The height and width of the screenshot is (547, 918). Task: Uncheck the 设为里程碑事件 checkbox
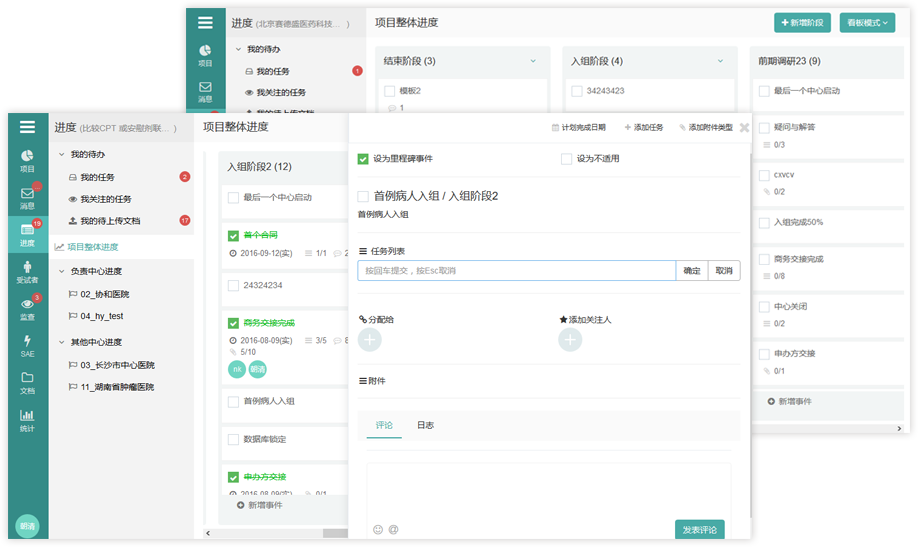click(x=363, y=159)
